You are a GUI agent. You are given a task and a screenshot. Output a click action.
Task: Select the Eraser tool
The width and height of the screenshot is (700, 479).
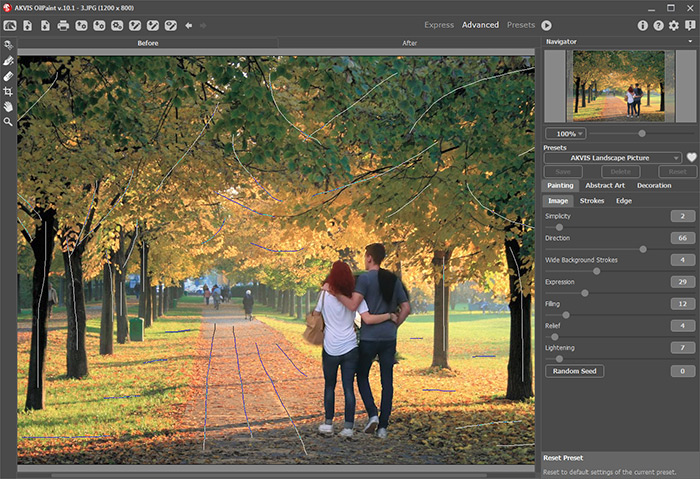(x=8, y=76)
